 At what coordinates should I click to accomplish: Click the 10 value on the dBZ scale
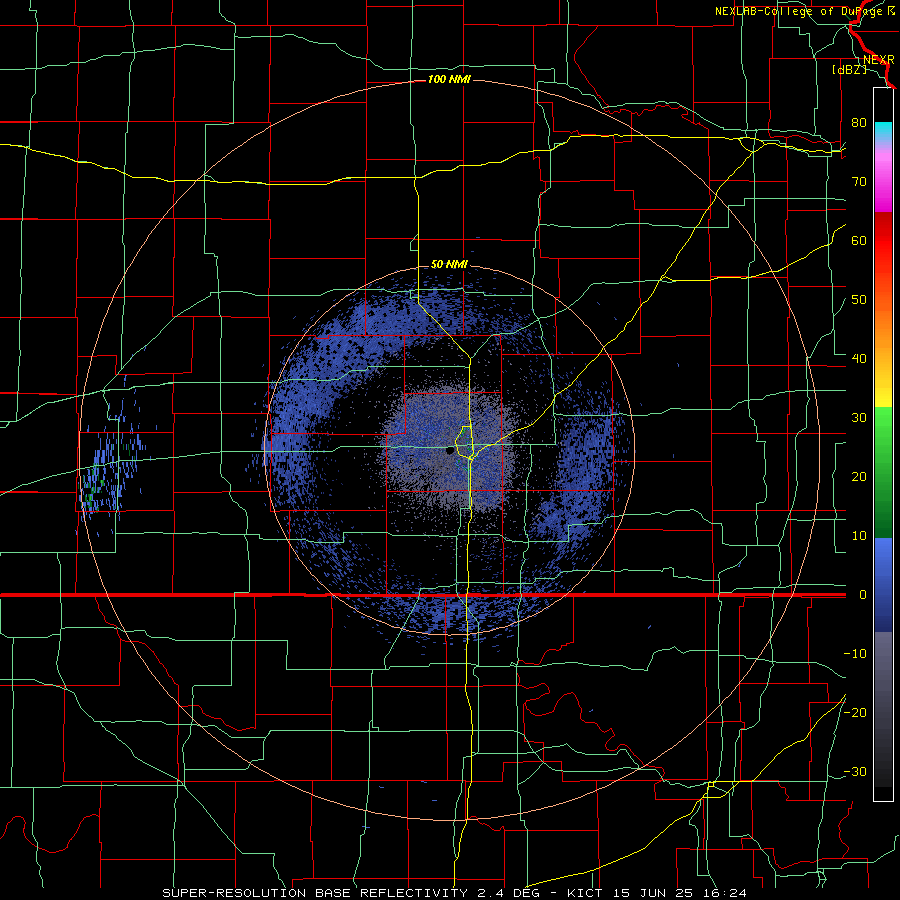(859, 536)
